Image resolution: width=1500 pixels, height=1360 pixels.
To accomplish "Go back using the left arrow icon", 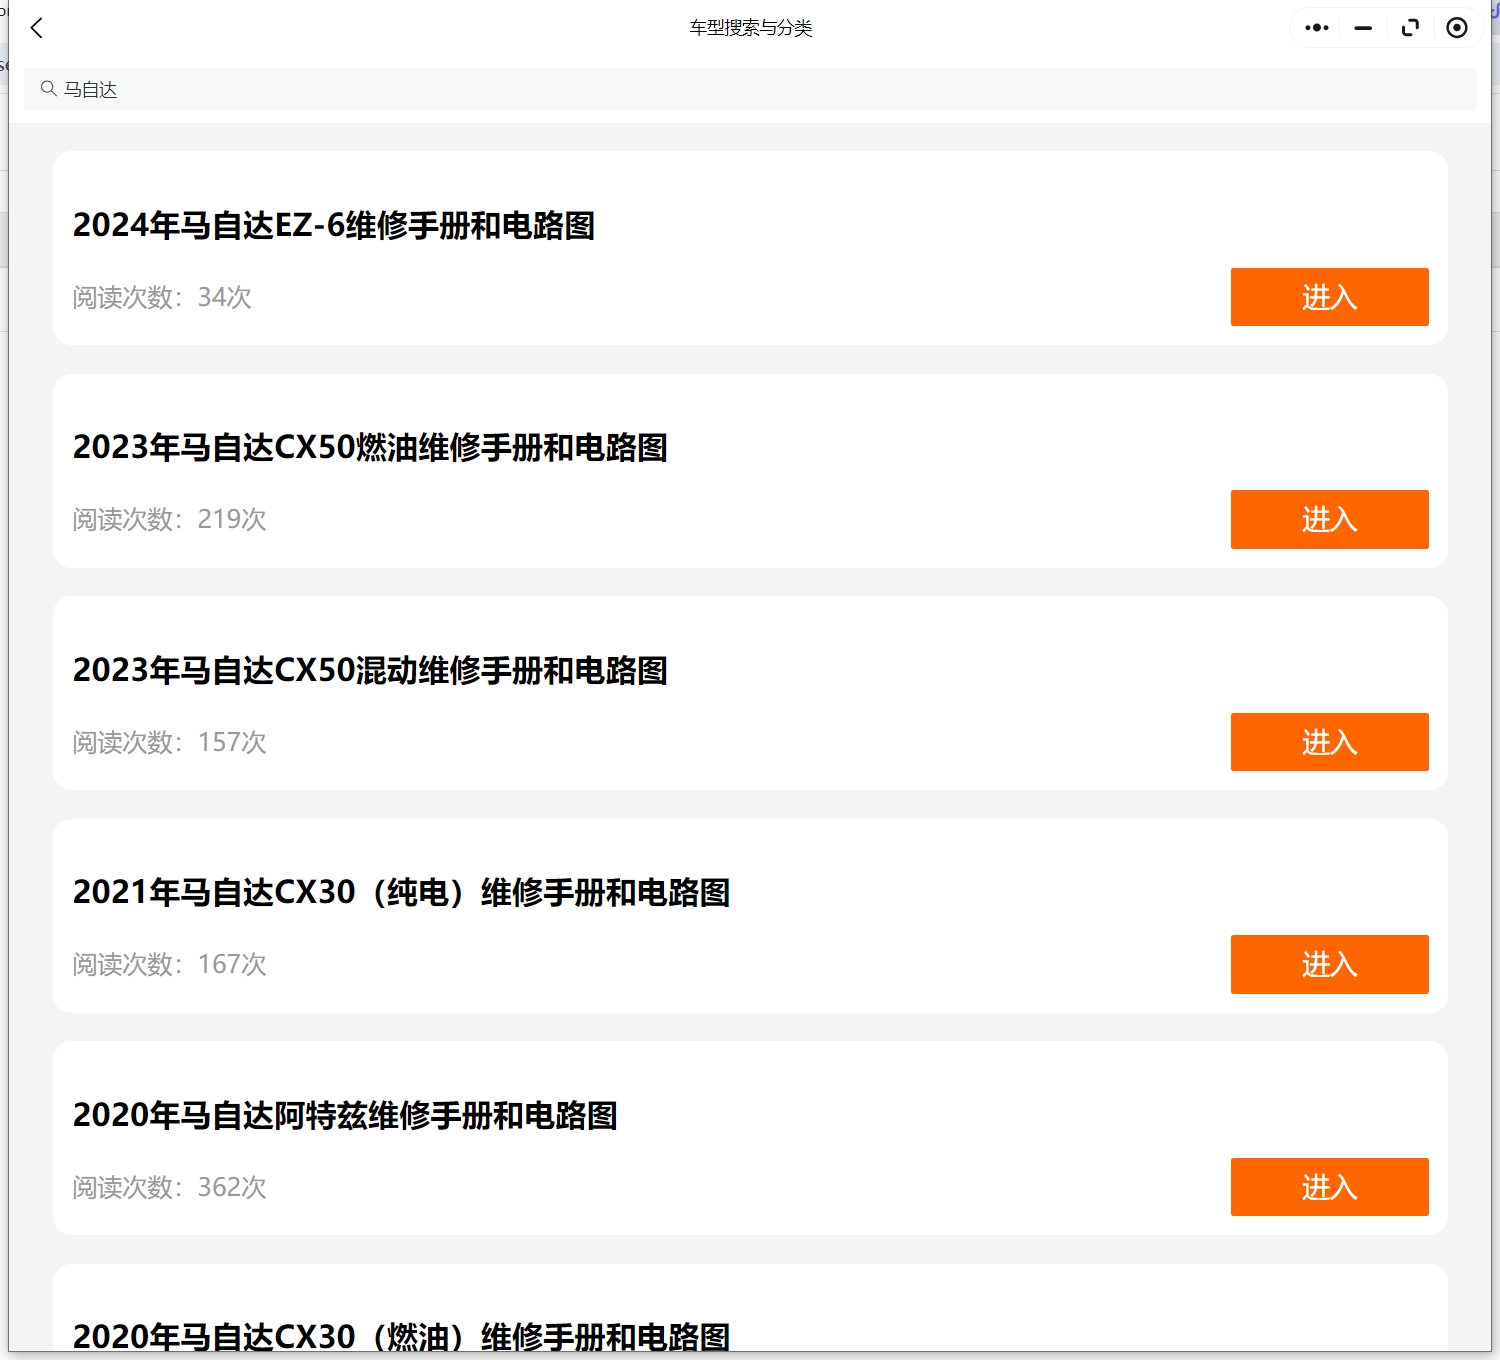I will (x=37, y=28).
